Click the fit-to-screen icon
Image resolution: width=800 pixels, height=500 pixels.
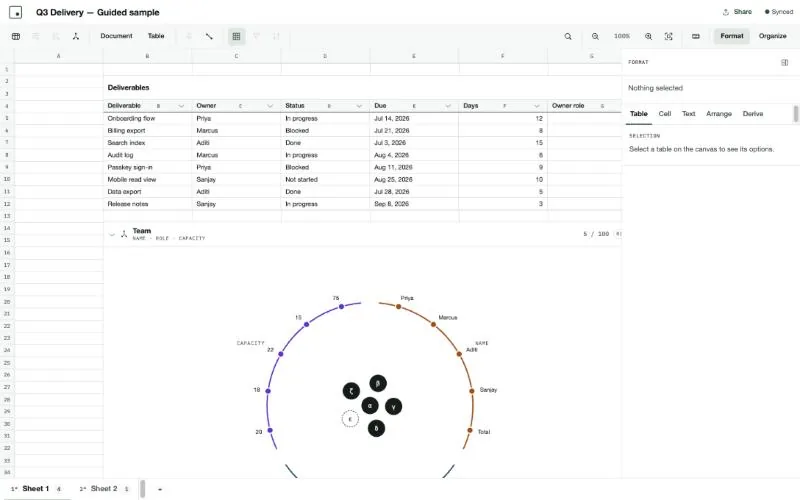669,36
